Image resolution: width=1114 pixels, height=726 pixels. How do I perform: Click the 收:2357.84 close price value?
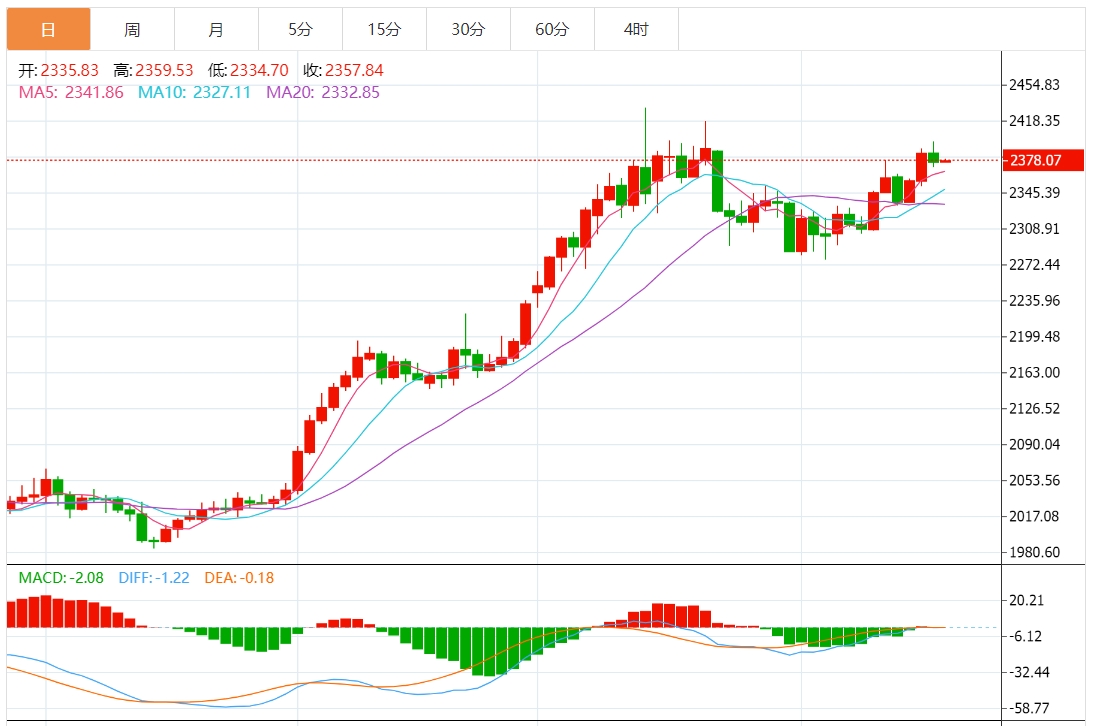[343, 70]
